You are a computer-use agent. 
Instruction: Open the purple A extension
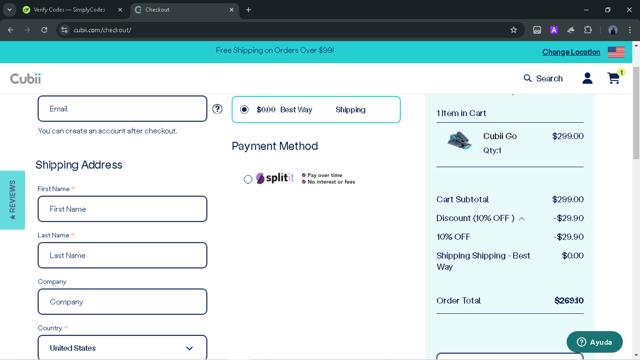click(554, 30)
